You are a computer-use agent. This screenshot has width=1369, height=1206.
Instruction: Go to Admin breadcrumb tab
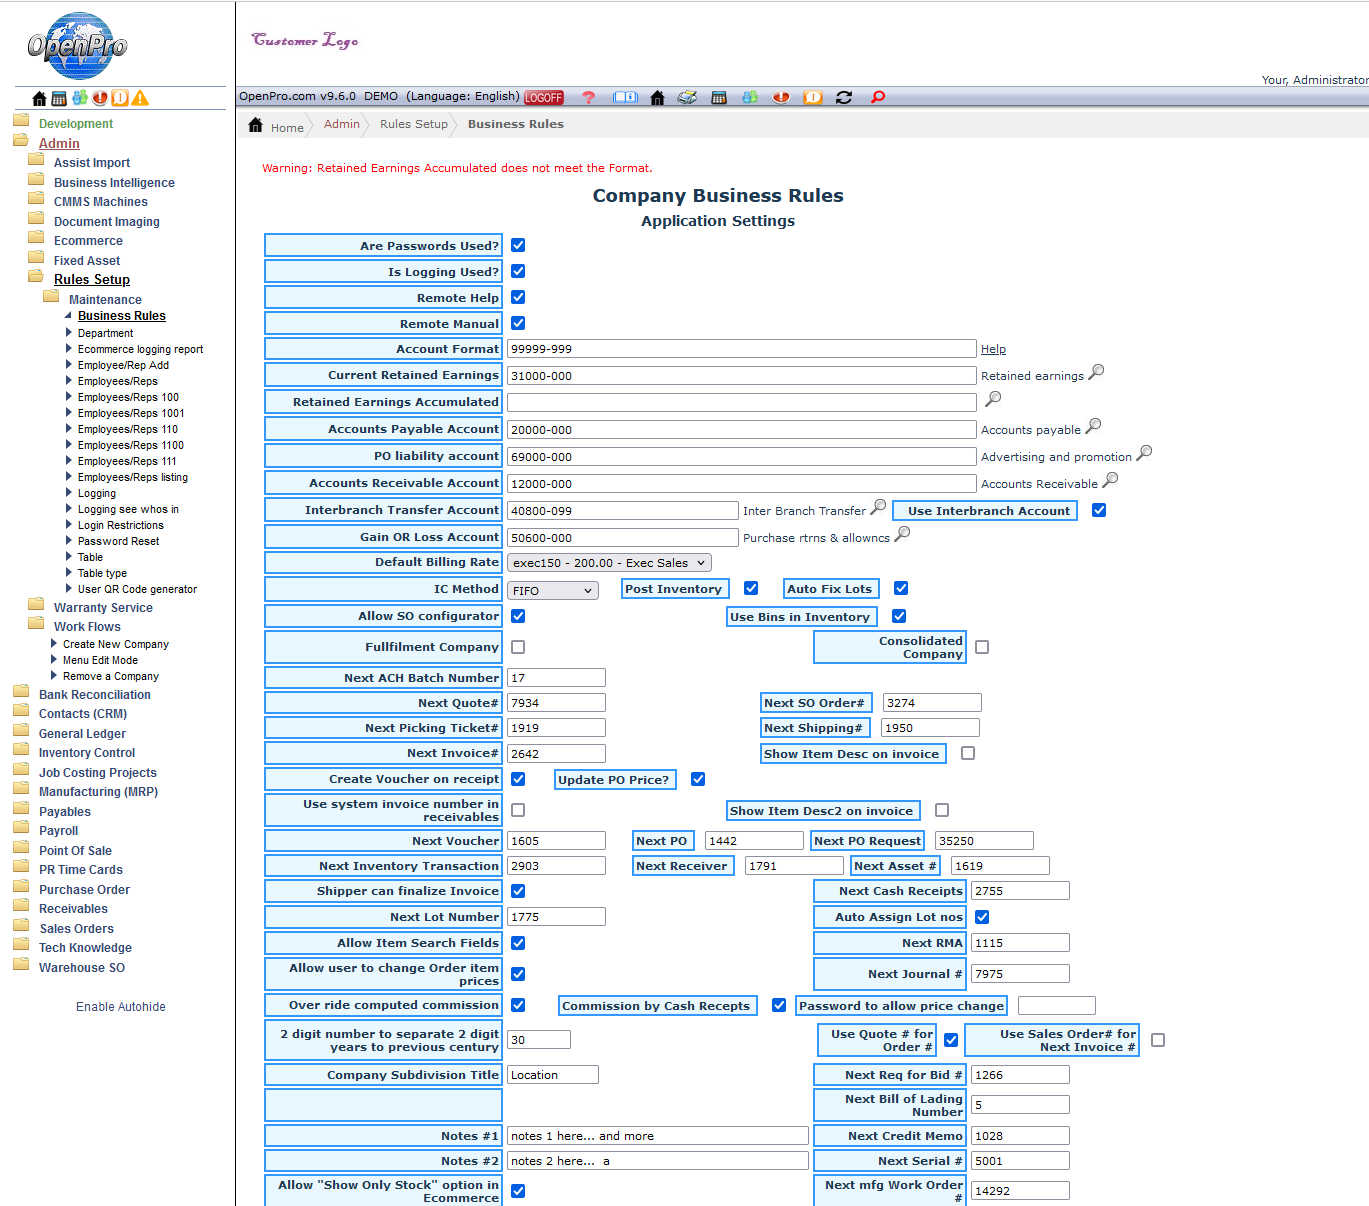tap(342, 125)
